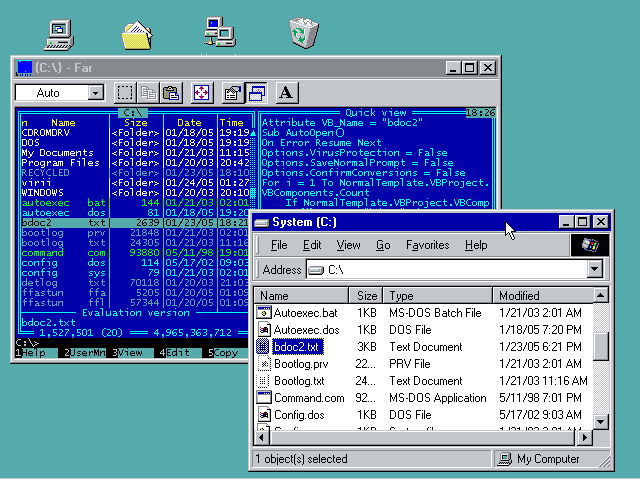
Task: Click the System (C:) title bar drive icon
Action: [x=262, y=222]
